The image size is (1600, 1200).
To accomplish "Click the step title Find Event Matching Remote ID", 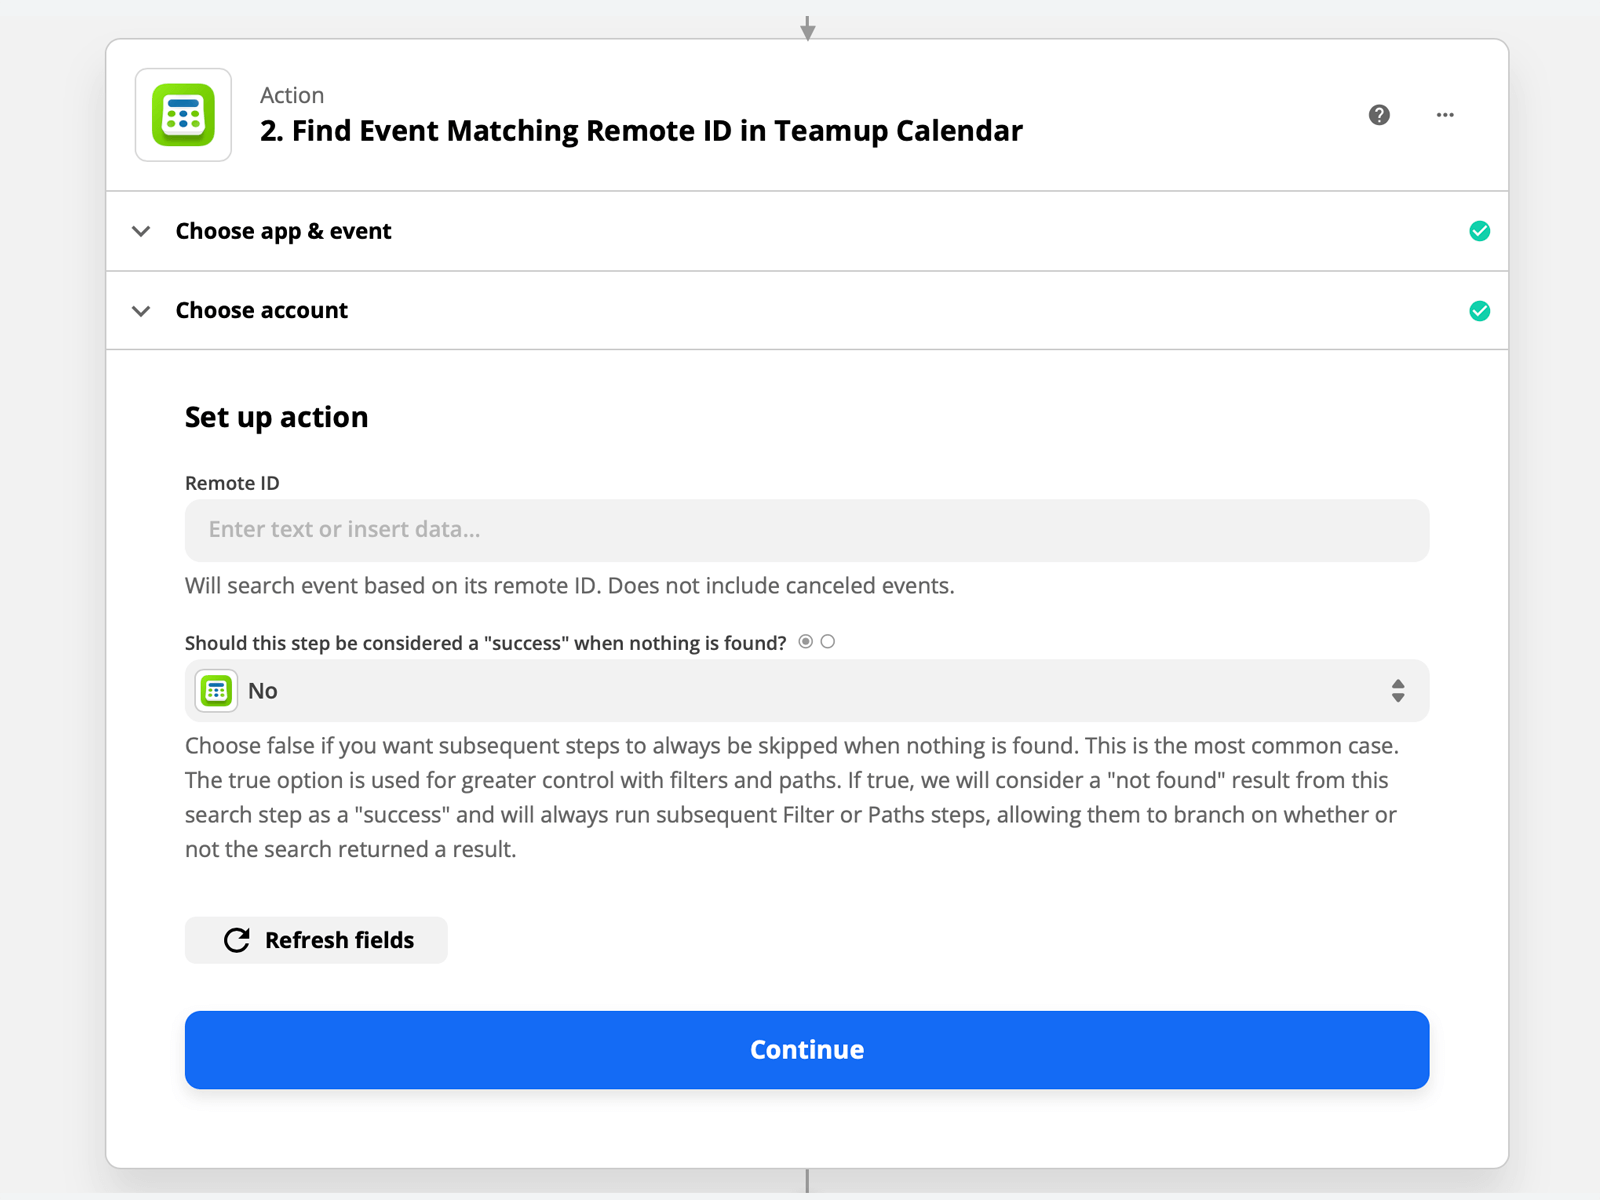I will click(x=641, y=131).
